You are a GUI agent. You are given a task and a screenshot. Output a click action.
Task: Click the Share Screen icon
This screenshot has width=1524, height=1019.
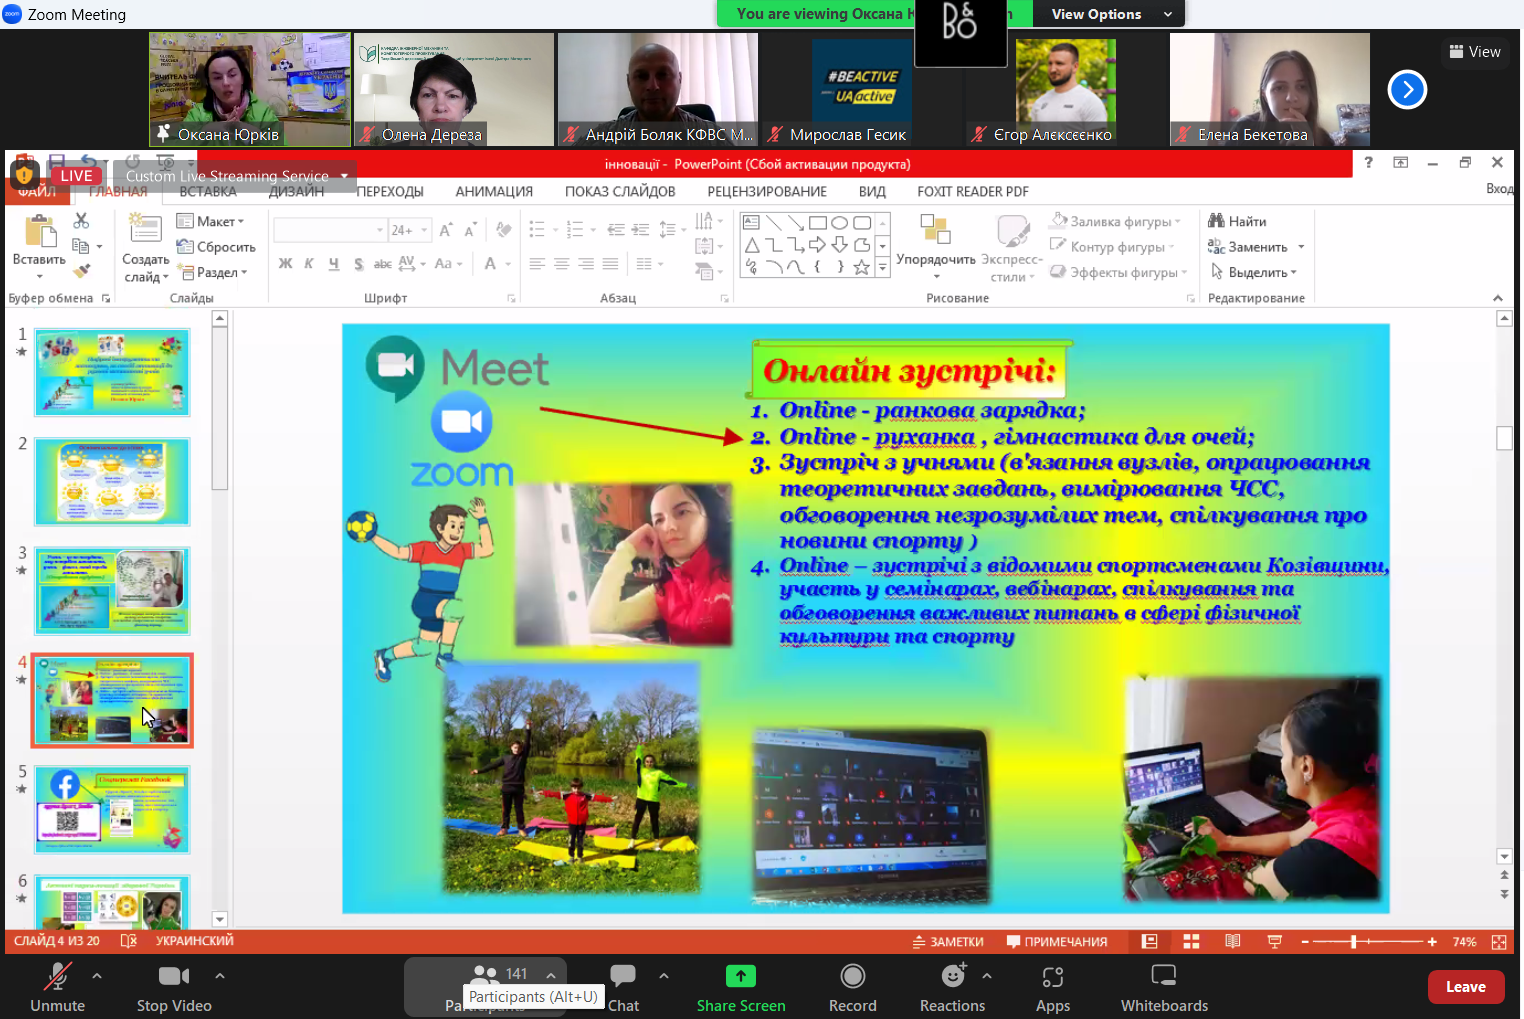point(740,977)
